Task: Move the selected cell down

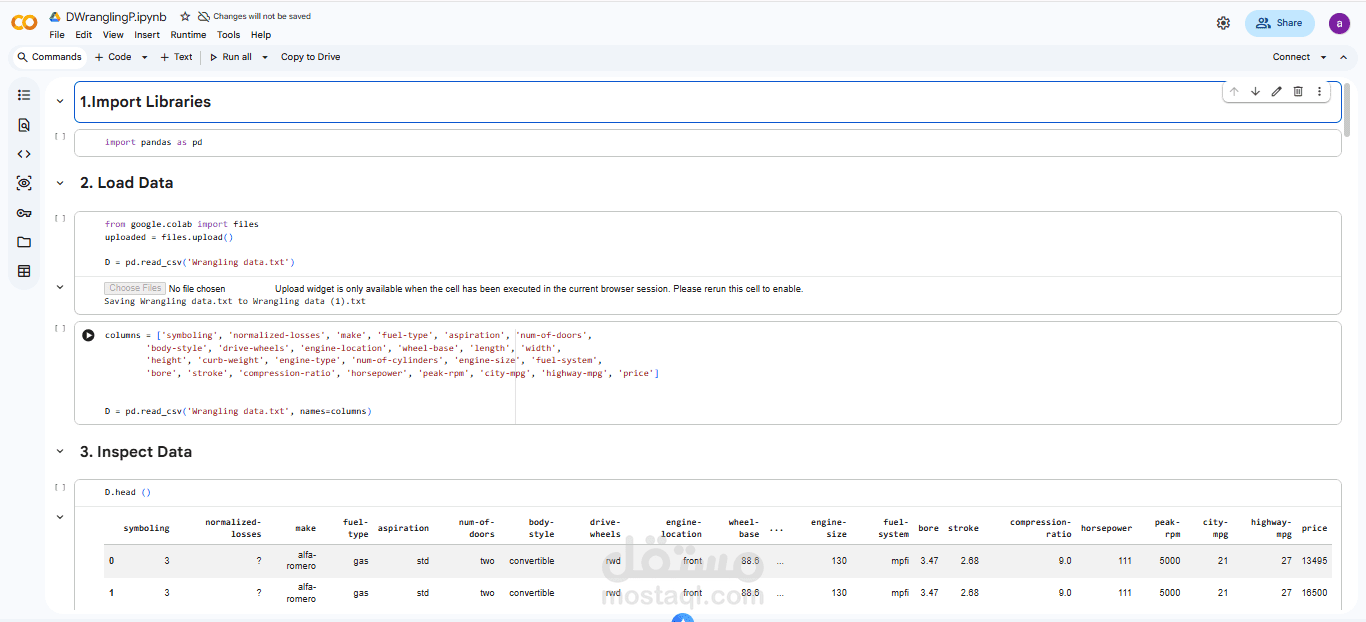Action: (1255, 92)
